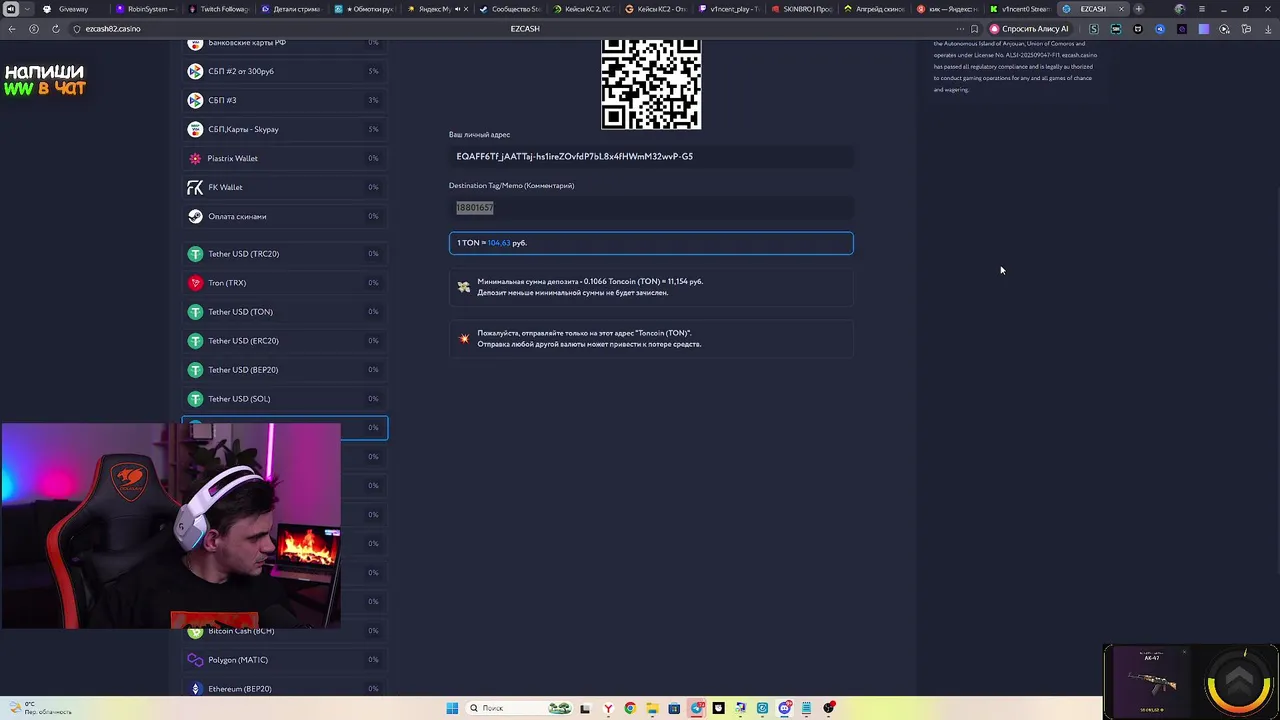Select Ethereum (BEP20) deposit option
This screenshot has height=720, width=1280.
(x=285, y=689)
